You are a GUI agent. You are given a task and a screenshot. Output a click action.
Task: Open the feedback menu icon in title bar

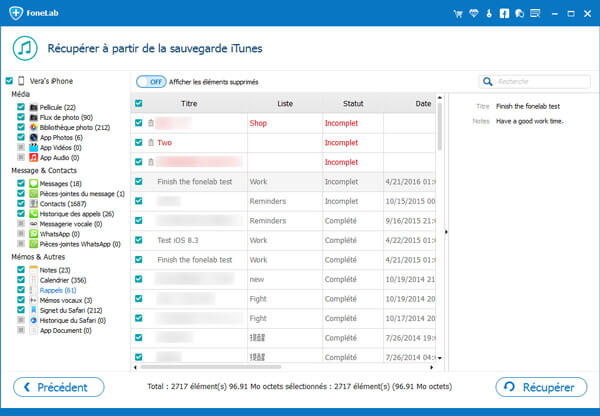click(x=535, y=13)
